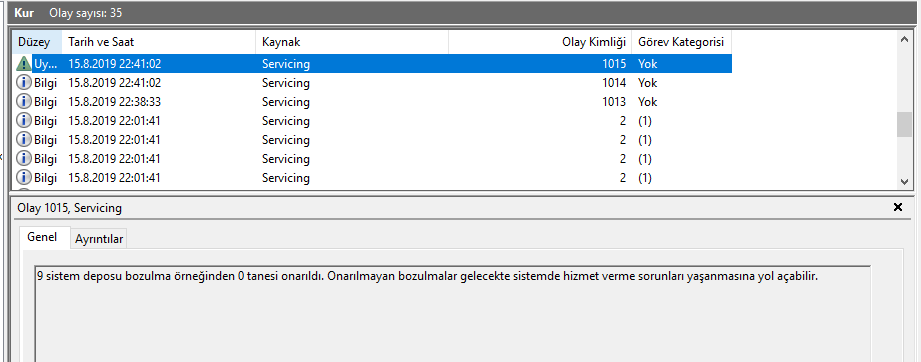Click the warning icon of event 1015
This screenshot has width=921, height=362.
(x=23, y=63)
